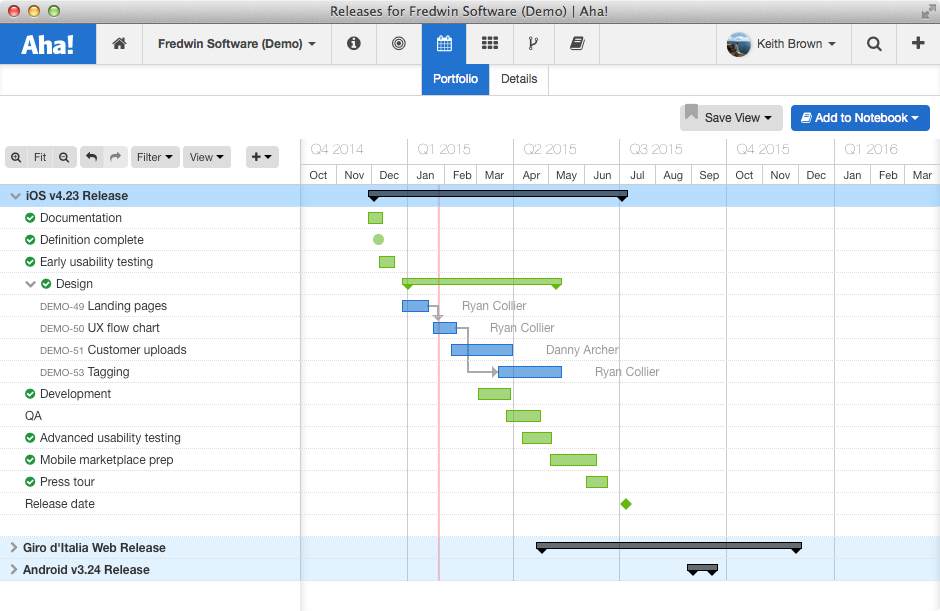Select the Features grid icon
Viewport: 940px width, 611px height.
(489, 44)
